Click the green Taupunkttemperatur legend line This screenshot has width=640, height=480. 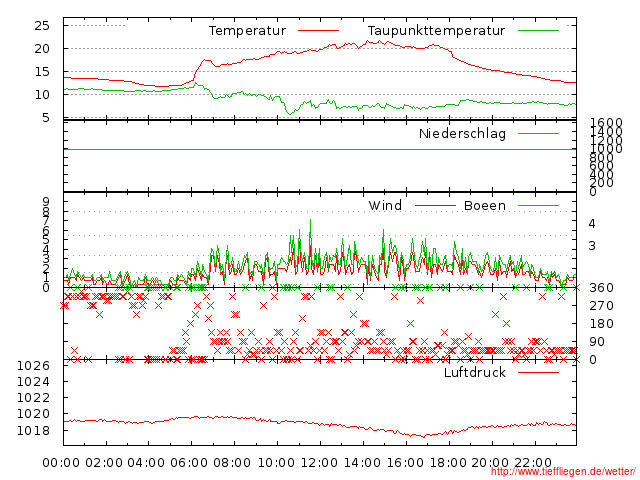538,31
